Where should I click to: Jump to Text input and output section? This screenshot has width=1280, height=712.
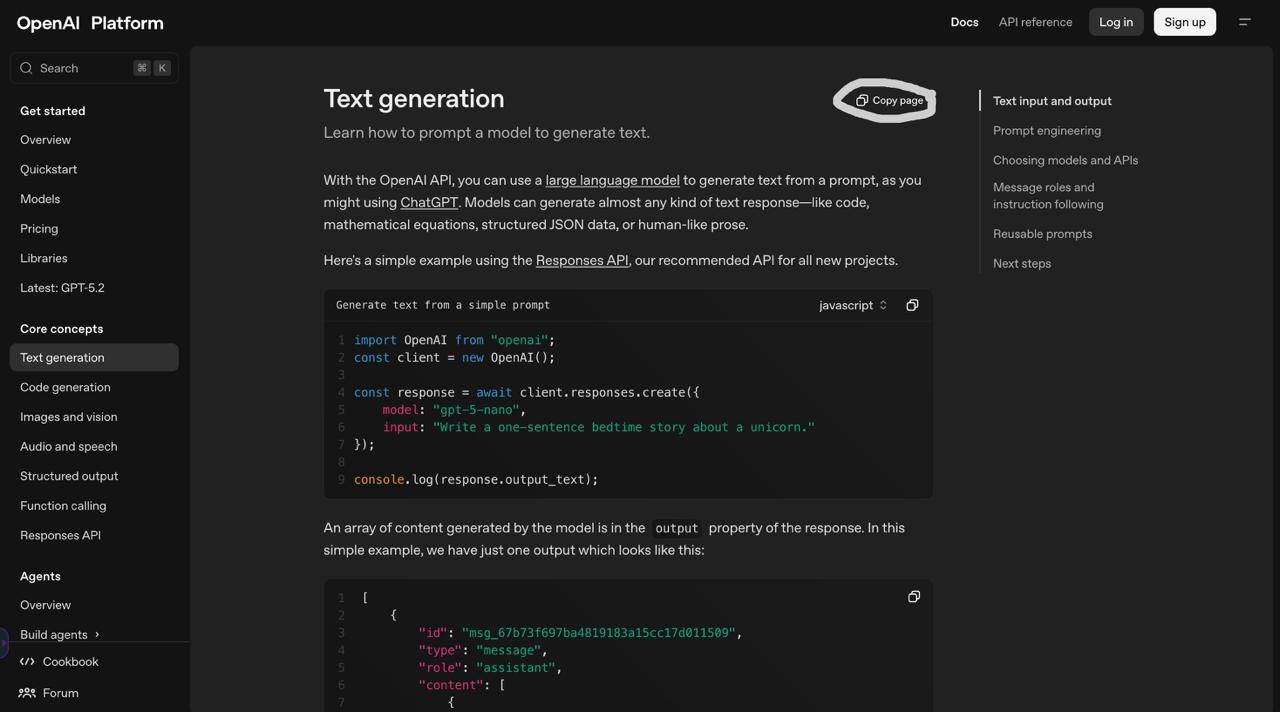pos(1052,101)
